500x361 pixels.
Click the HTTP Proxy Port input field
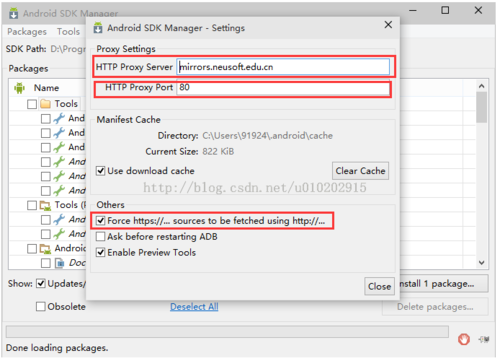[283, 88]
